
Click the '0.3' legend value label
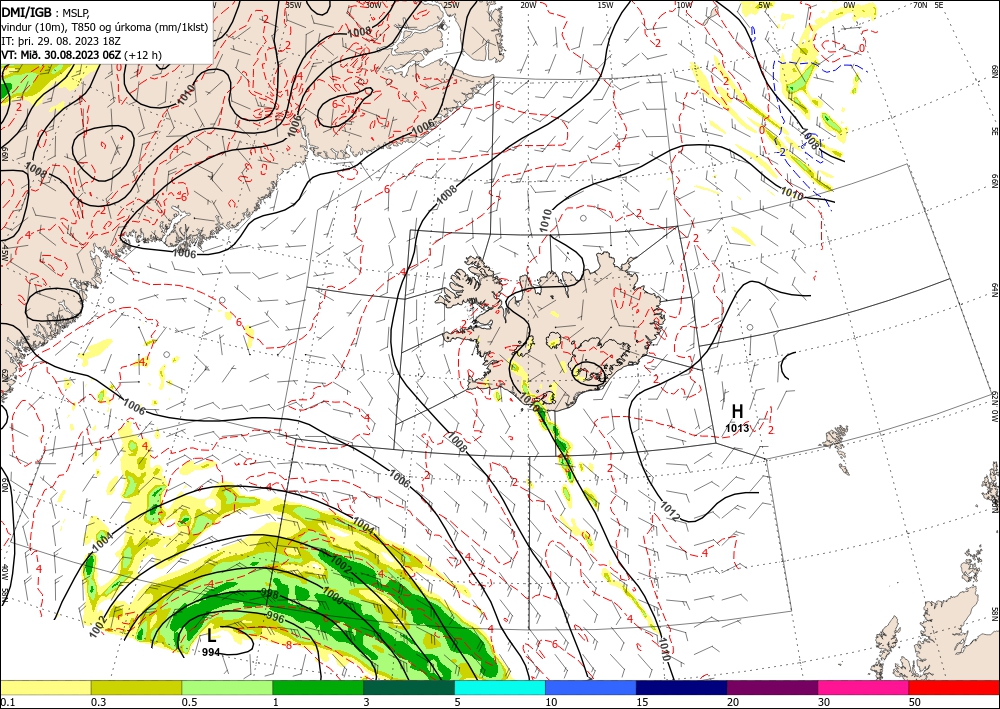[x=98, y=702]
